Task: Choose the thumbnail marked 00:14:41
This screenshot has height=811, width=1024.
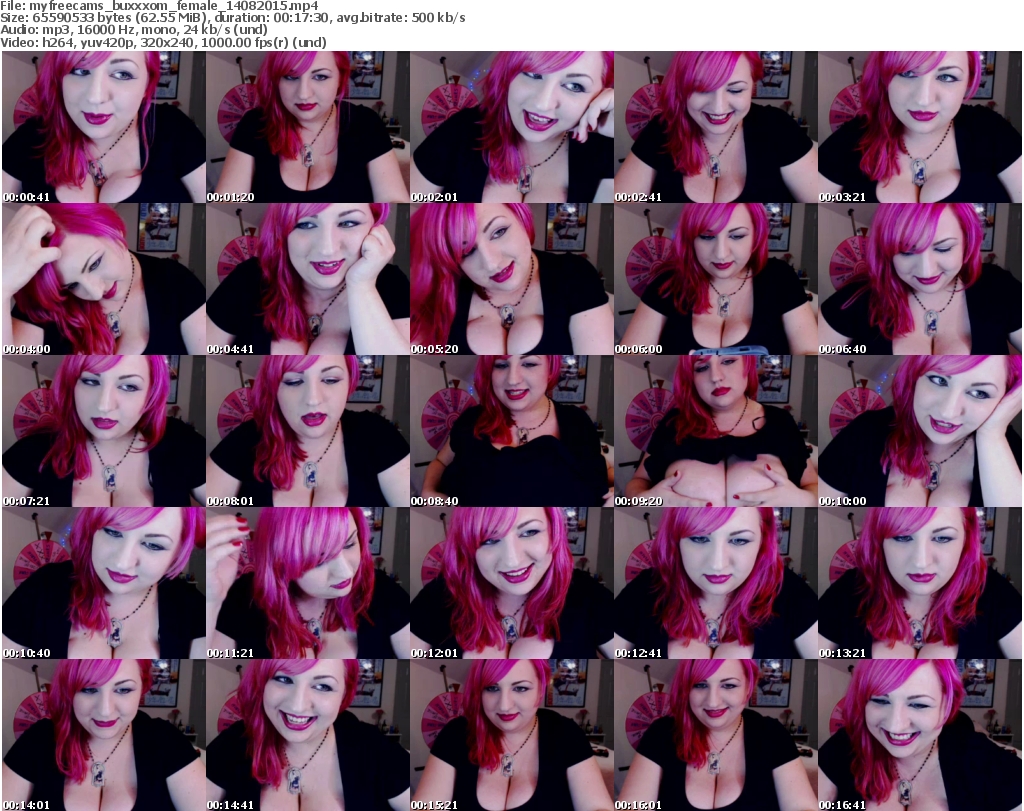Action: tap(308, 735)
